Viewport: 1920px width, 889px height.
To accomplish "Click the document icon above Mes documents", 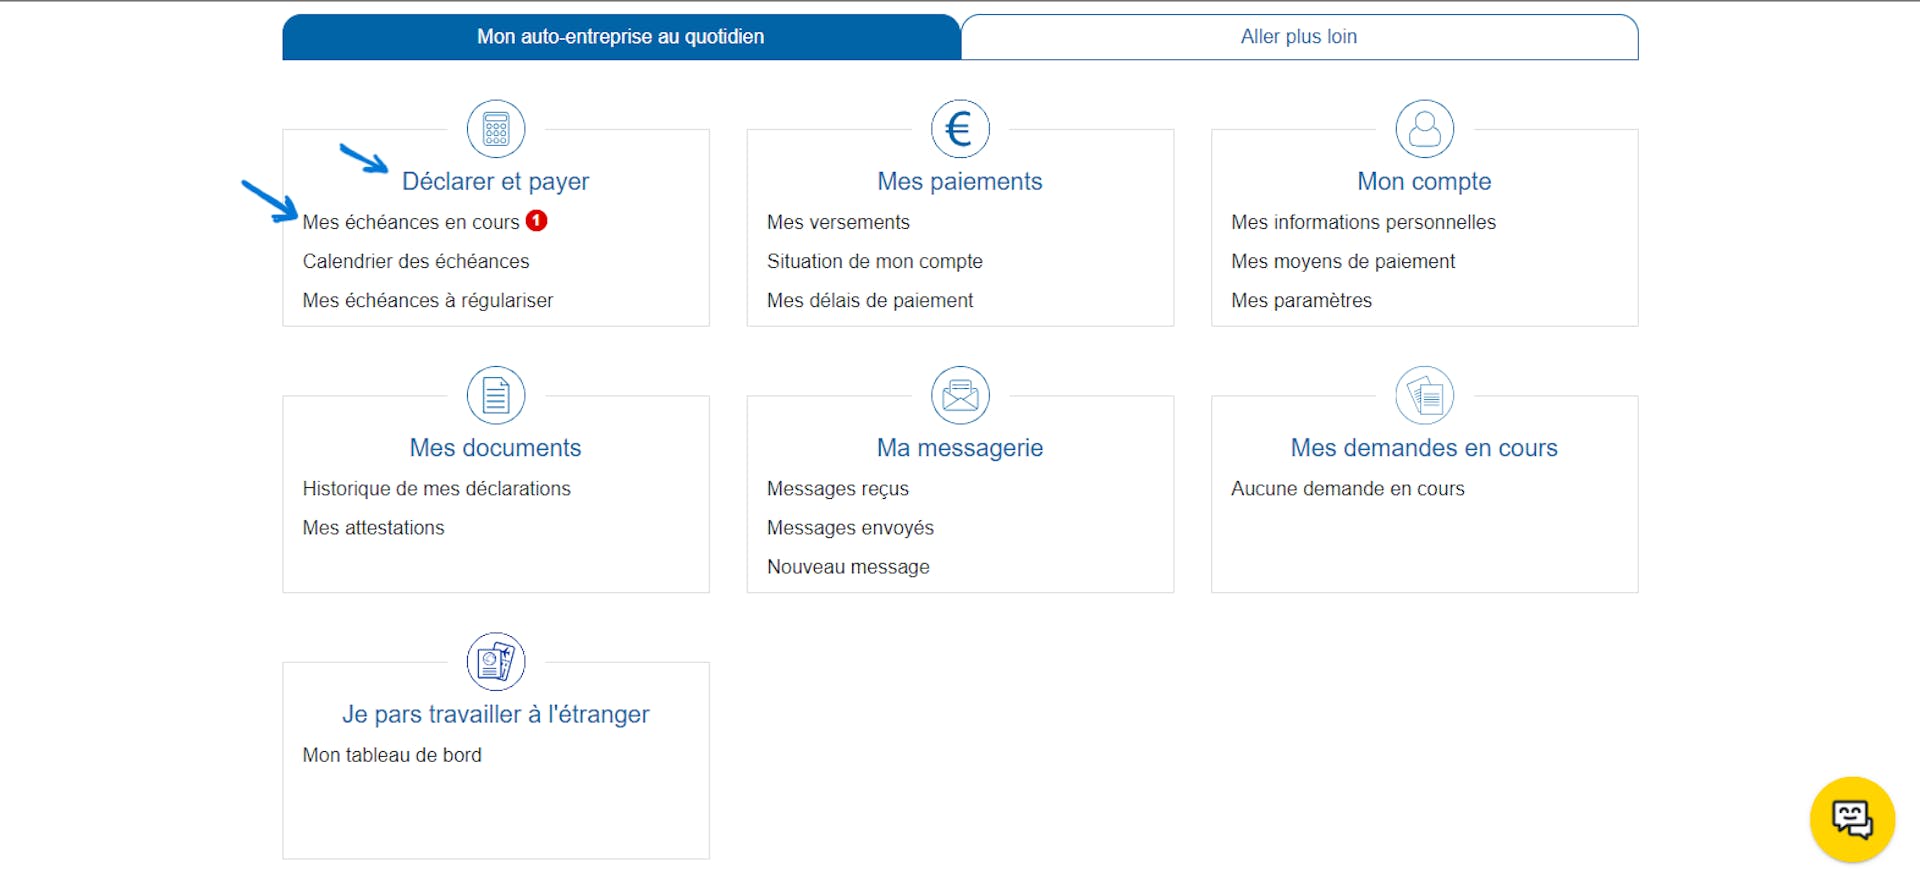I will 496,395.
